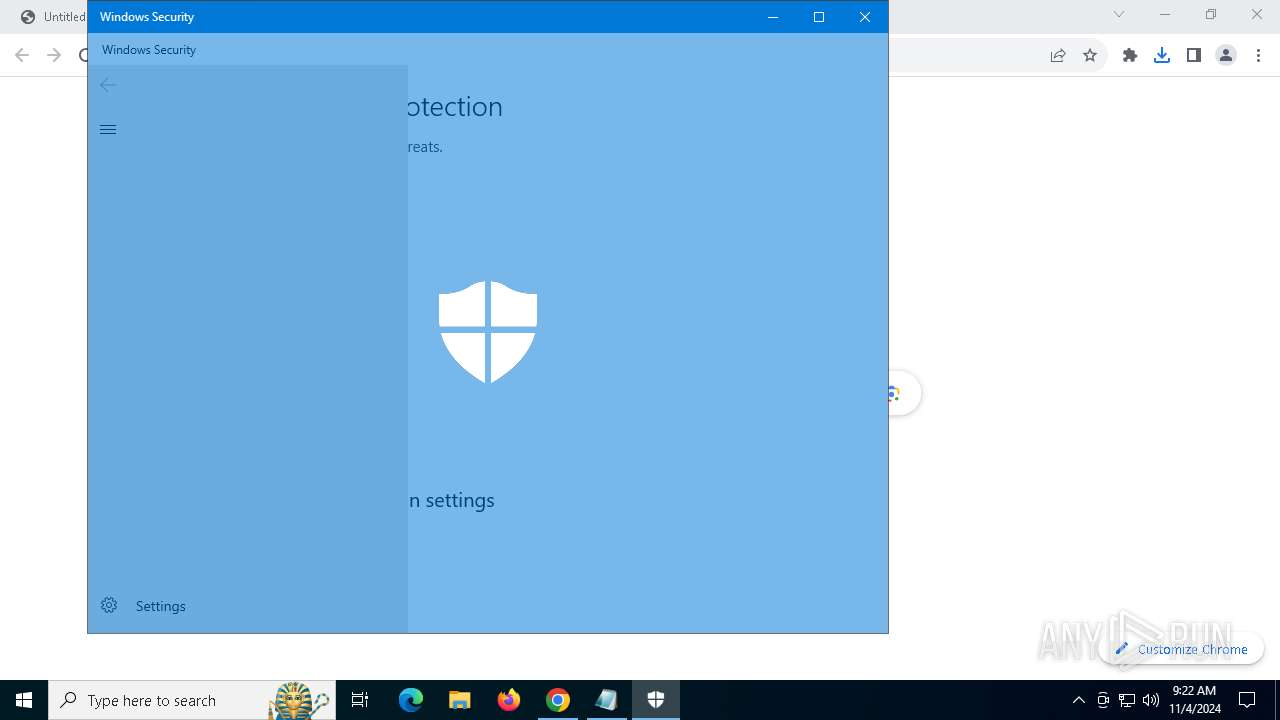This screenshot has width=1280, height=720.
Task: Open Task View on taskbar
Action: [x=360, y=700]
